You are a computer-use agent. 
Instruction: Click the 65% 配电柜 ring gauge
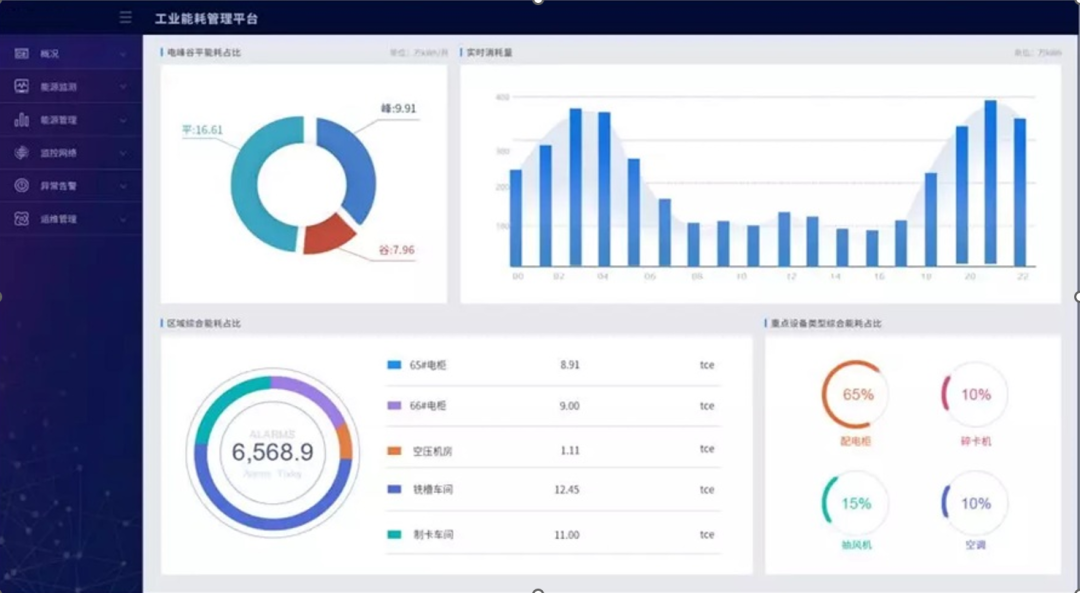coord(856,394)
